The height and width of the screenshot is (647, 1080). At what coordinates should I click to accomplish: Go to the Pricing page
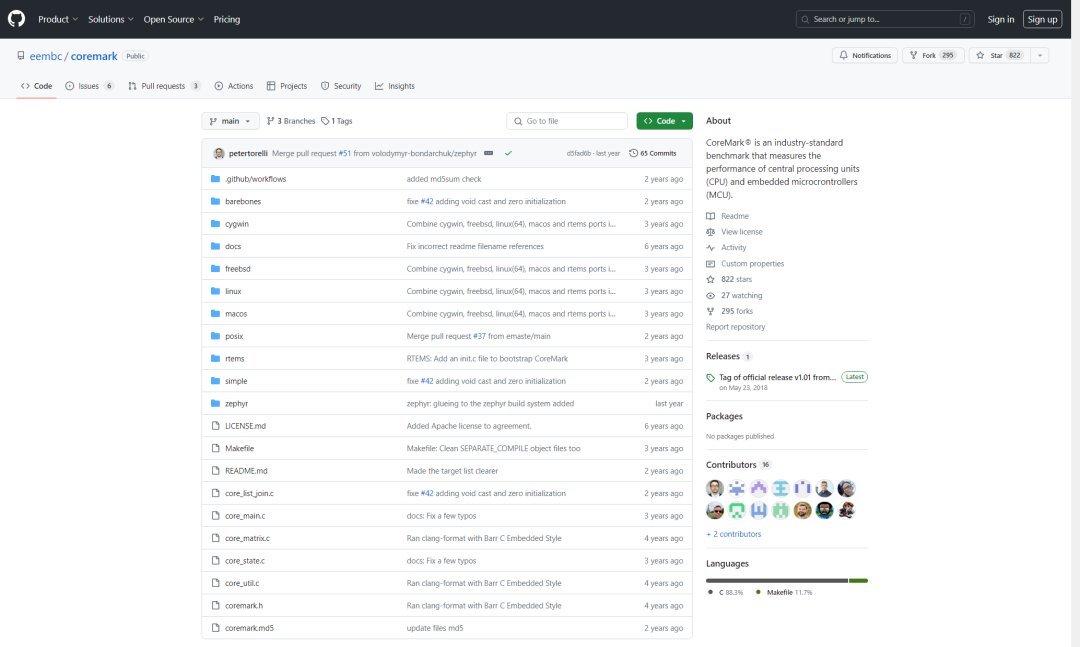(x=227, y=19)
